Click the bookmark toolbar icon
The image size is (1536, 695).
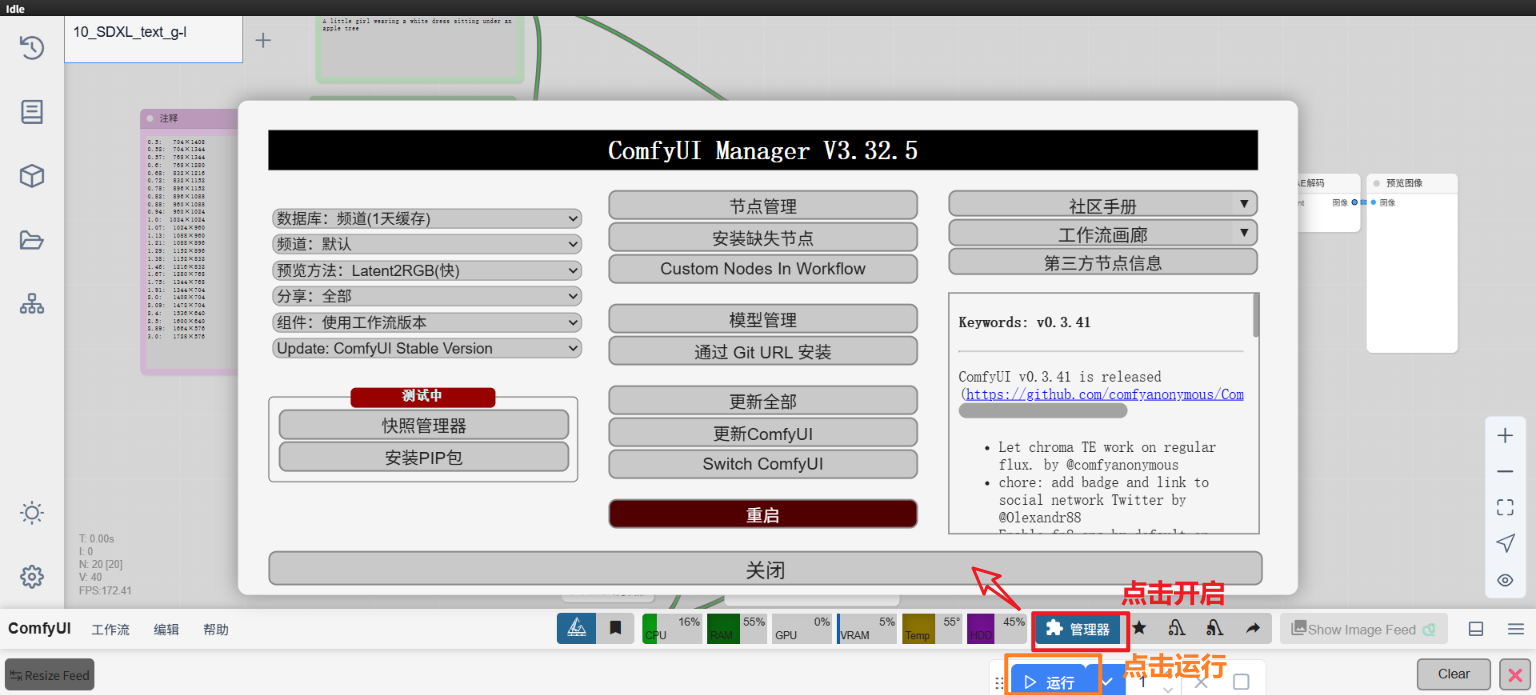tap(616, 628)
